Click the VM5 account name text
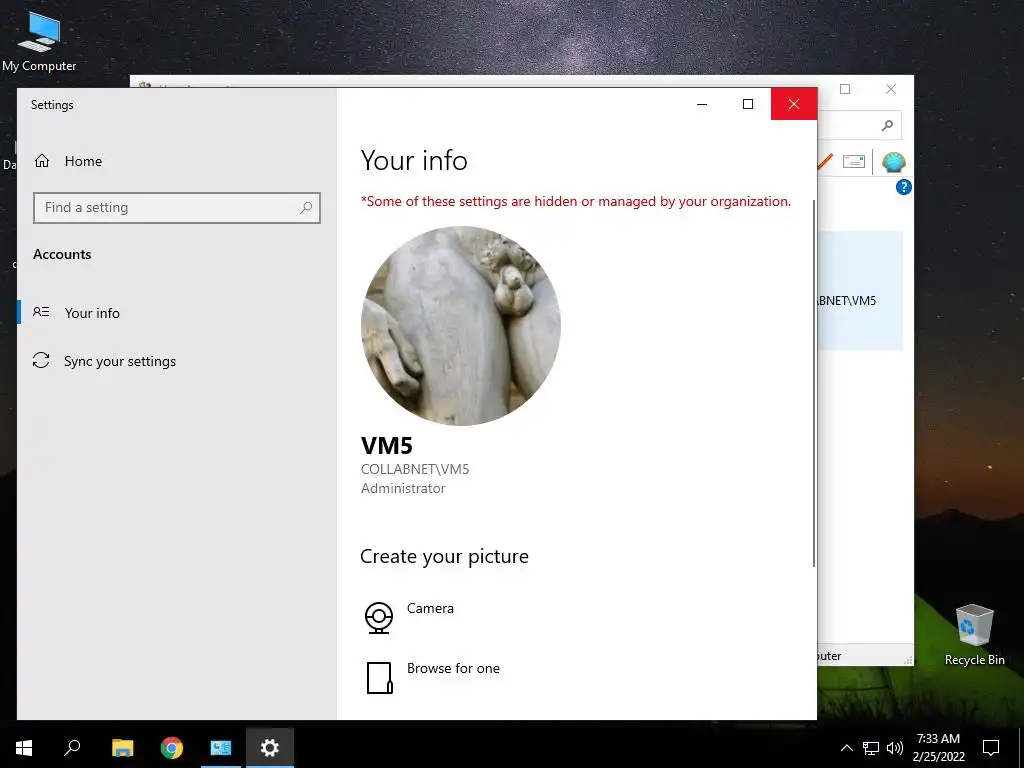This screenshot has height=768, width=1024. pos(387,446)
